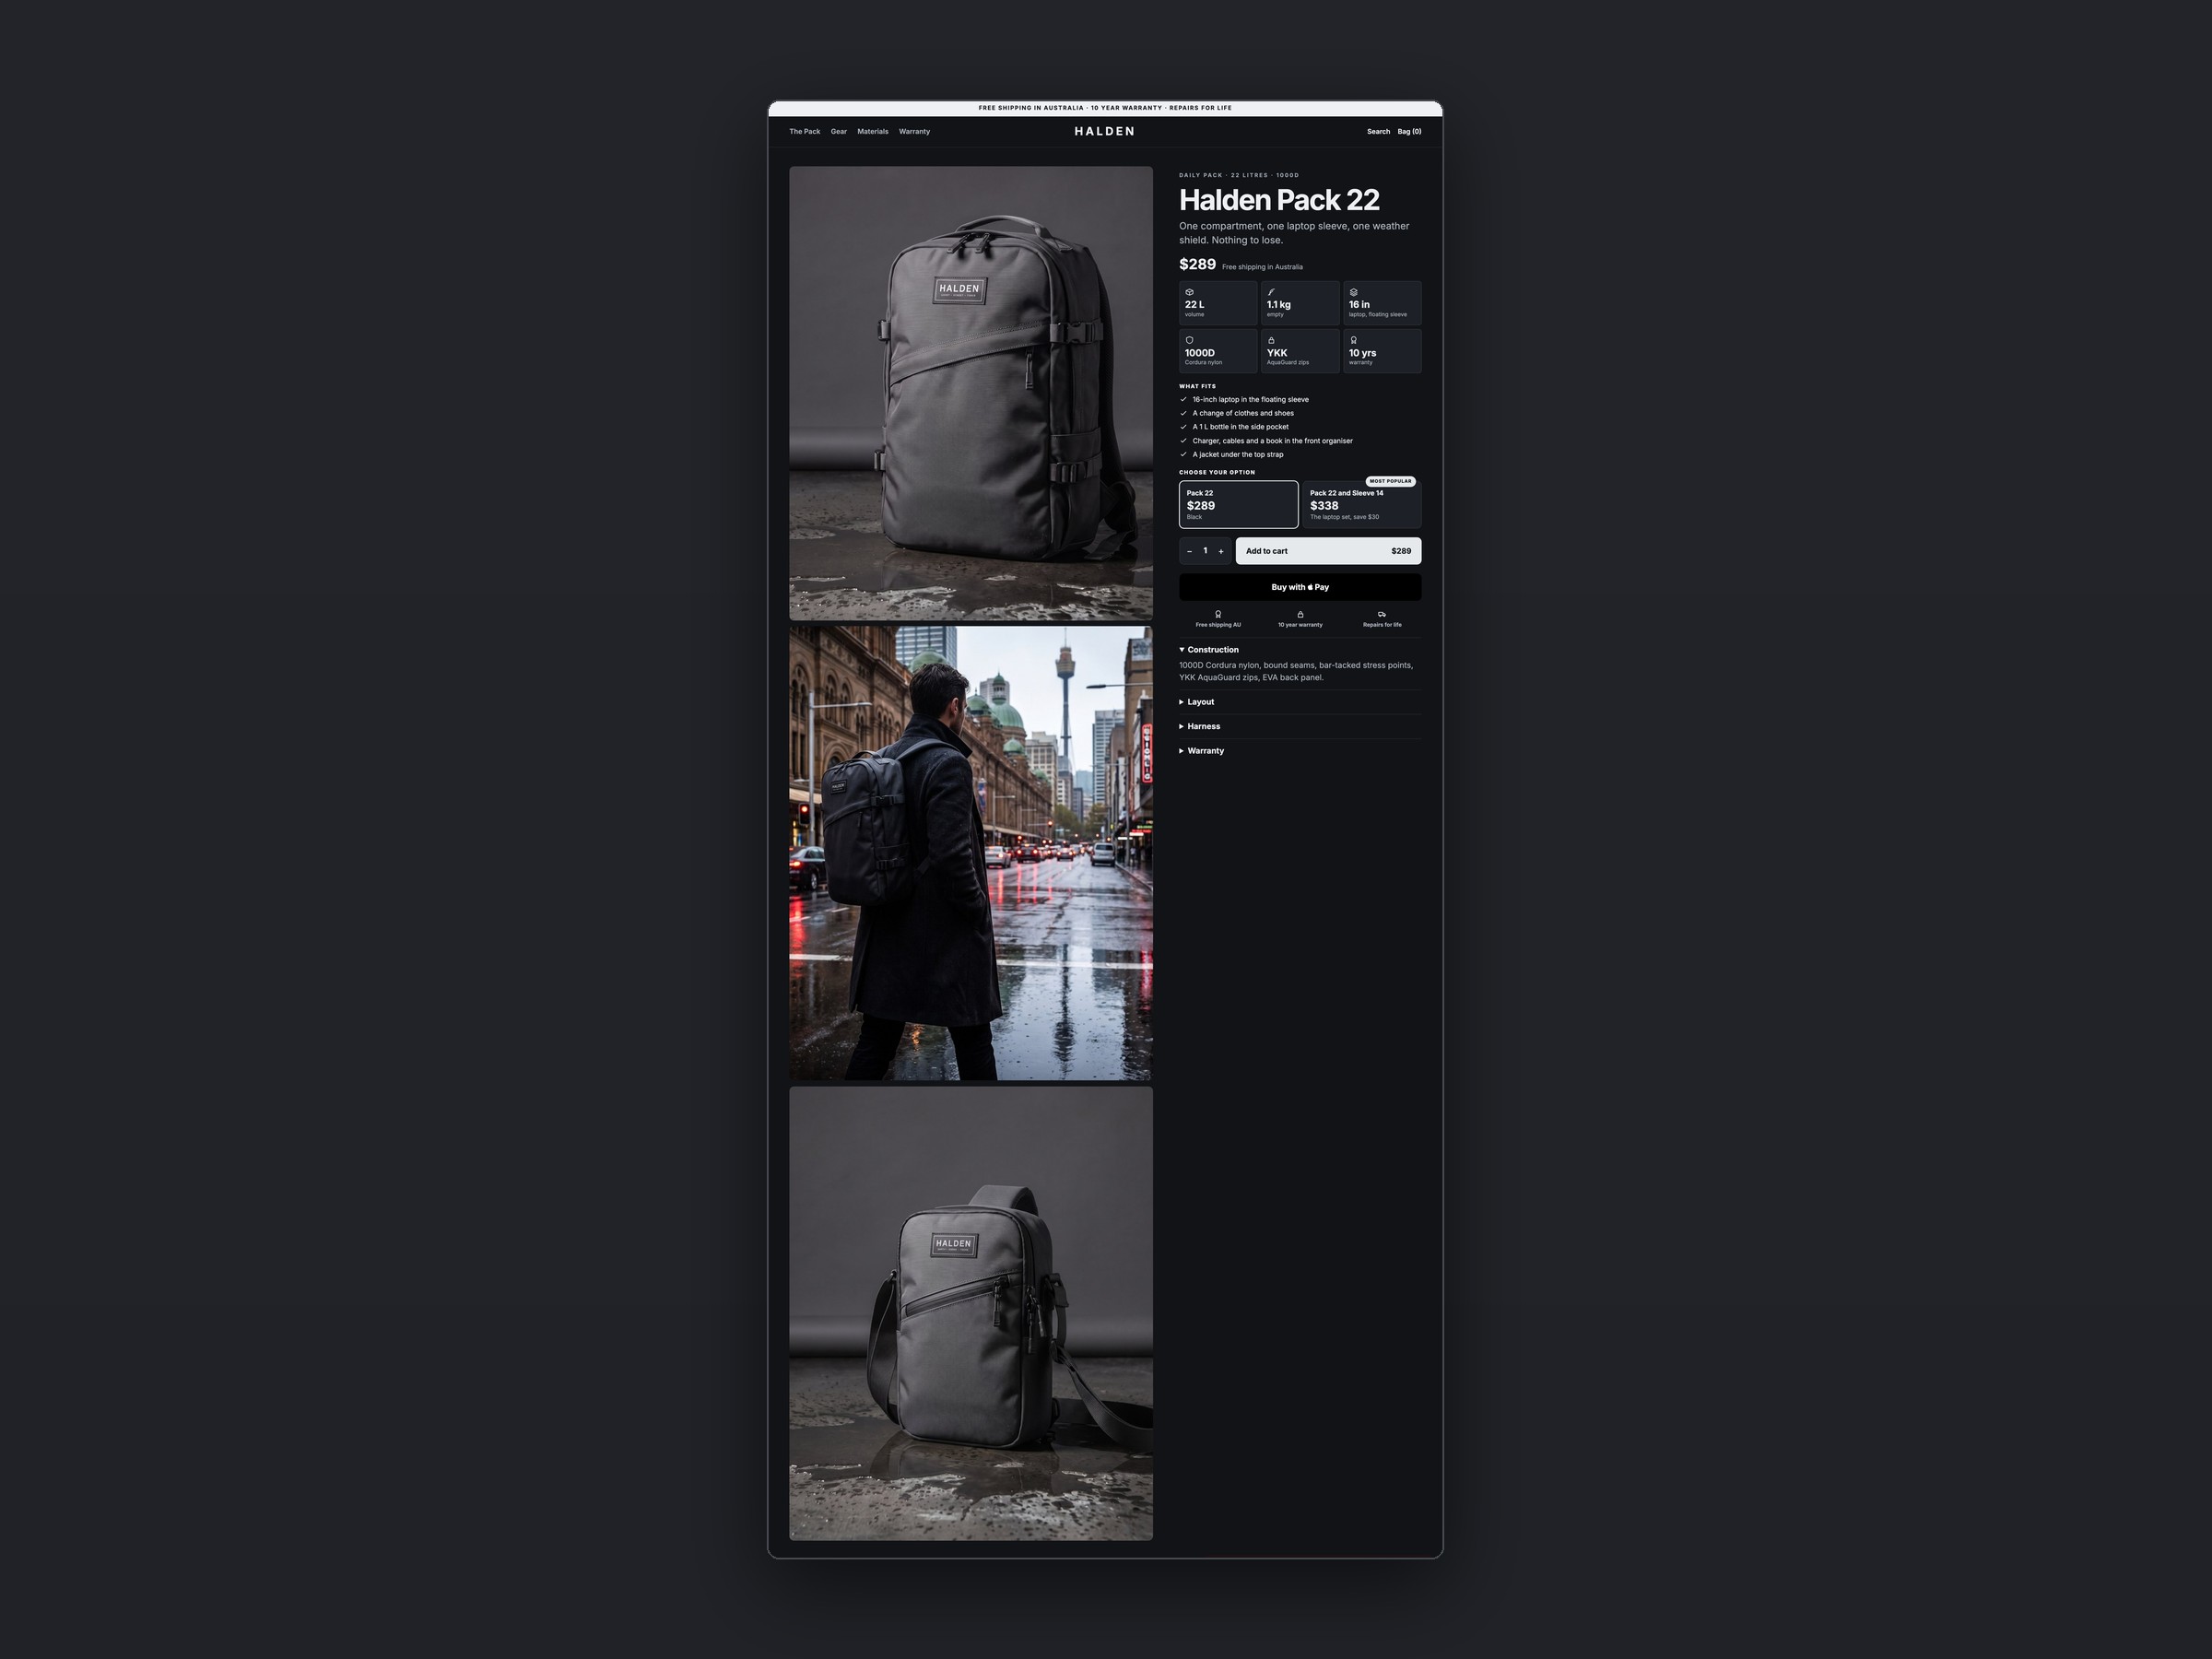Open the Bag (0) cart link
The image size is (2212, 1659).
click(1409, 132)
